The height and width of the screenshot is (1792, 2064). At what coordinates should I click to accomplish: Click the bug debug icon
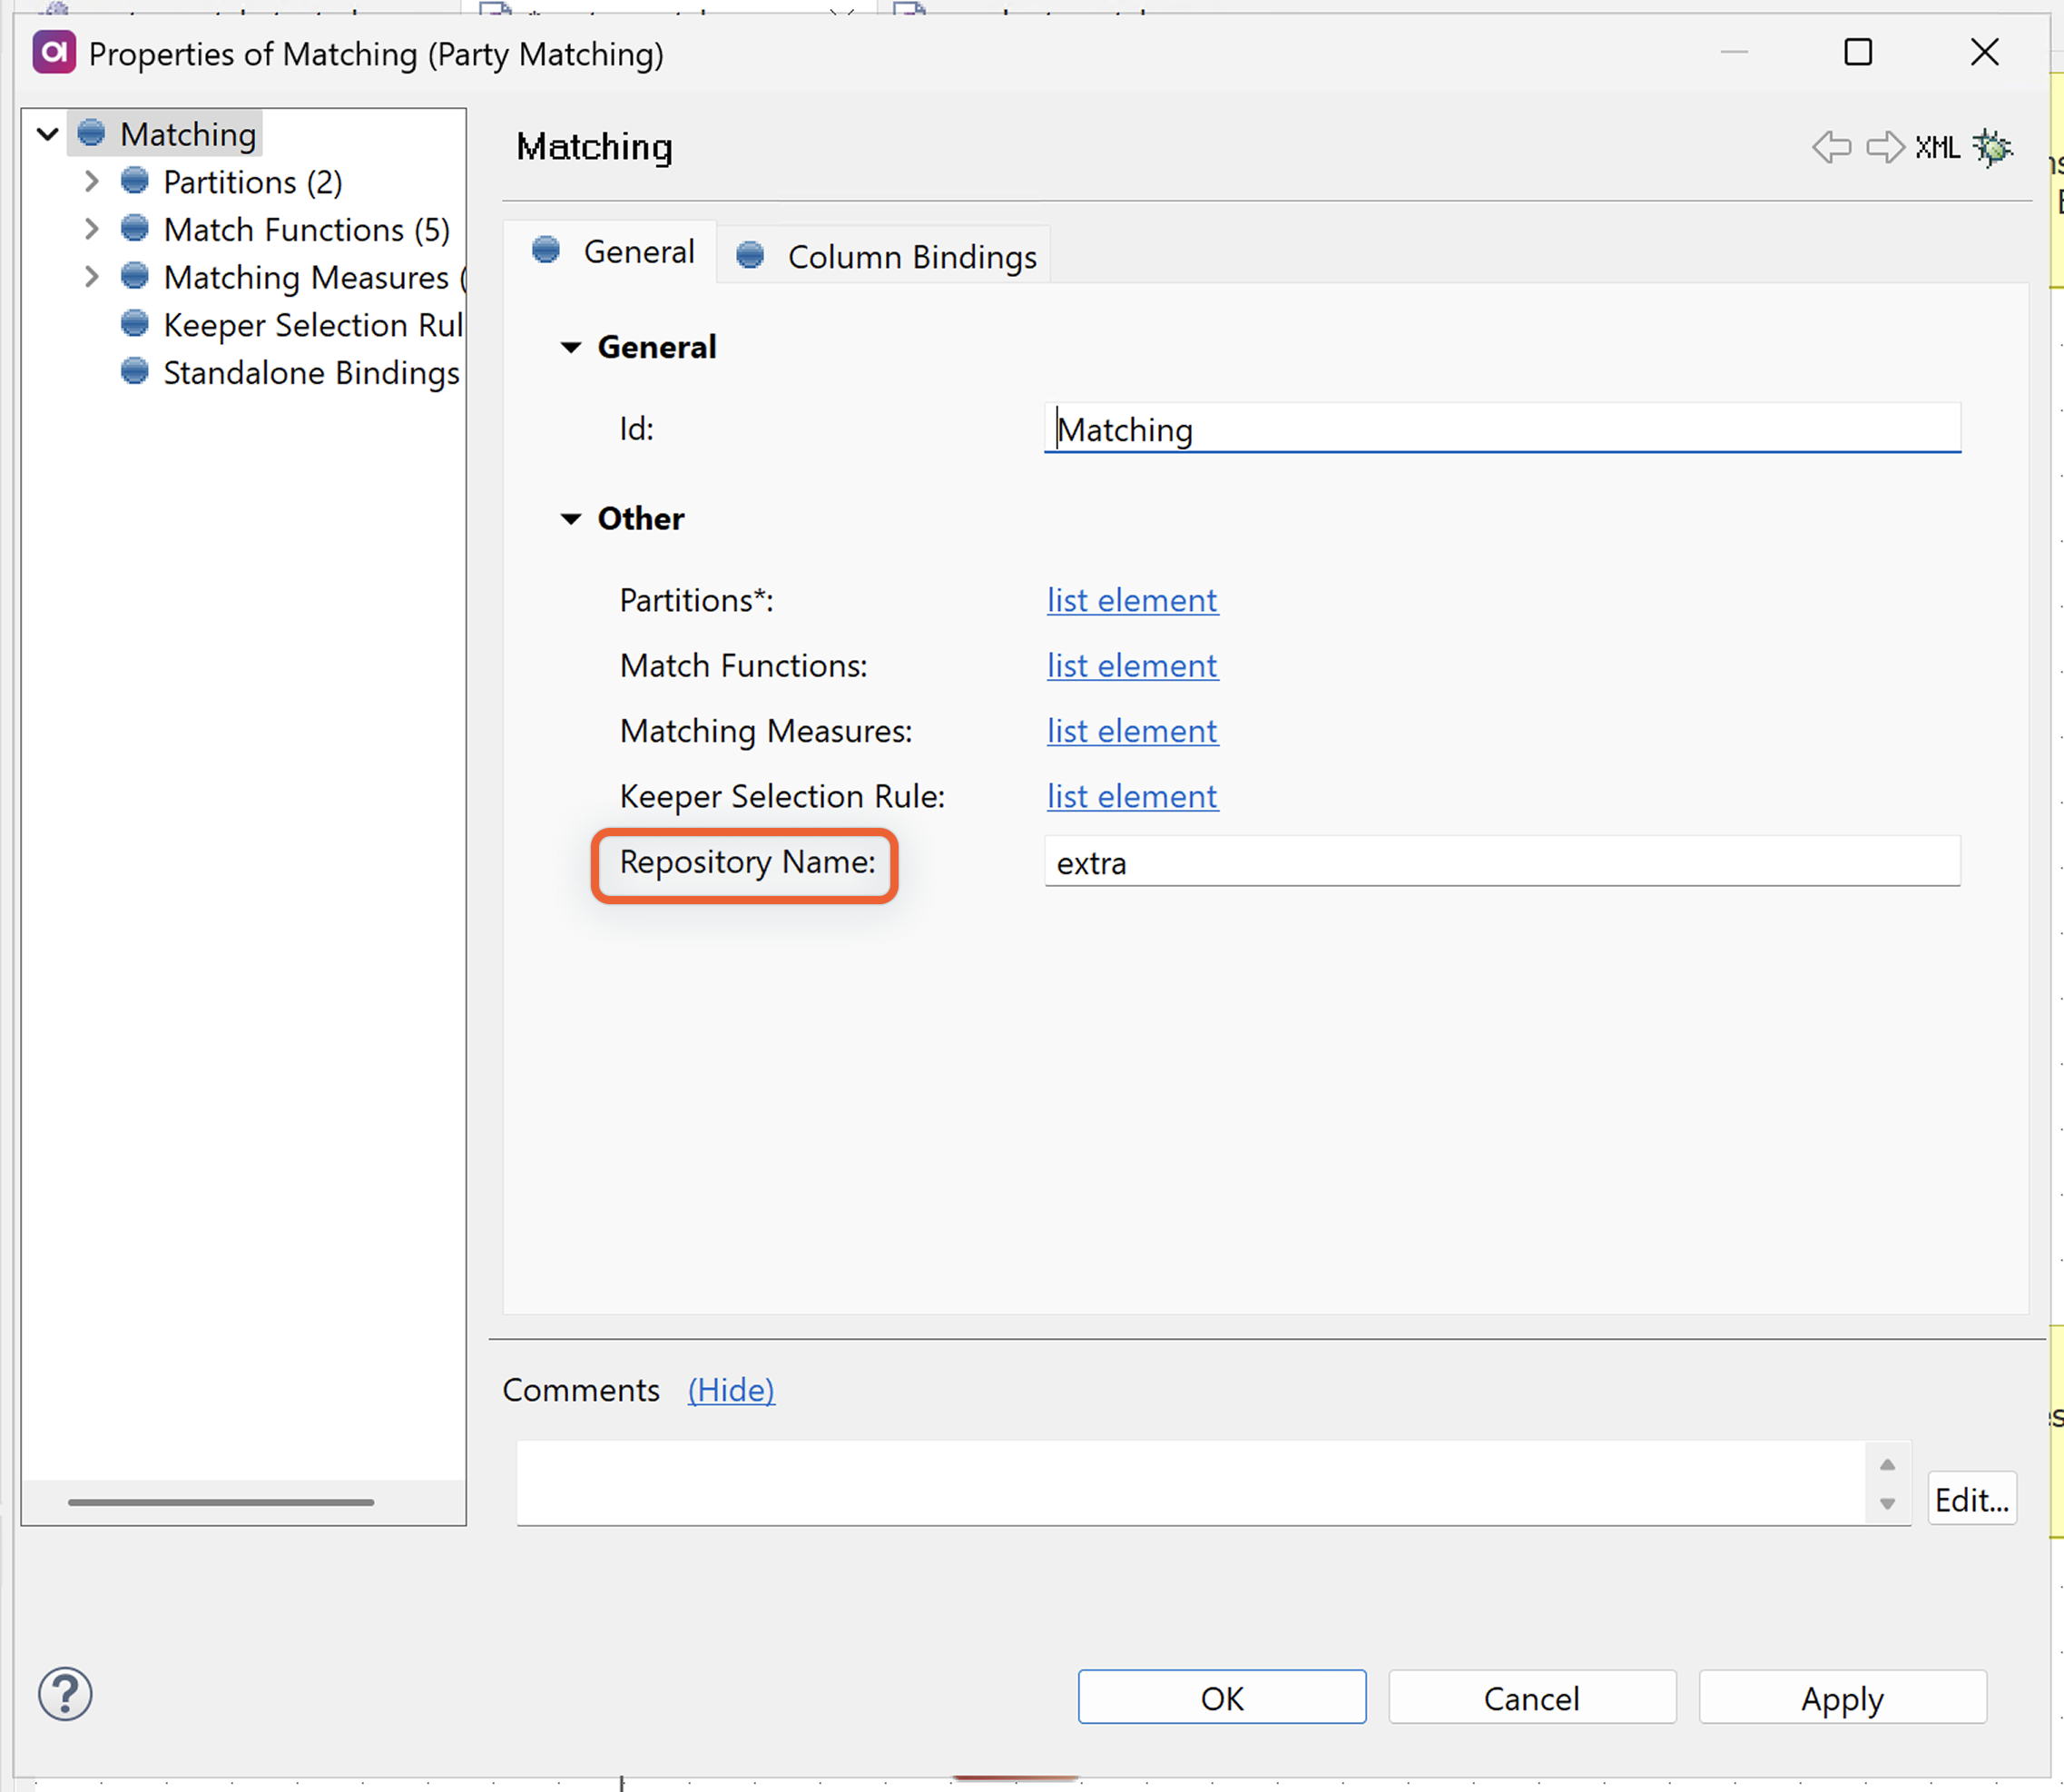tap(1992, 147)
